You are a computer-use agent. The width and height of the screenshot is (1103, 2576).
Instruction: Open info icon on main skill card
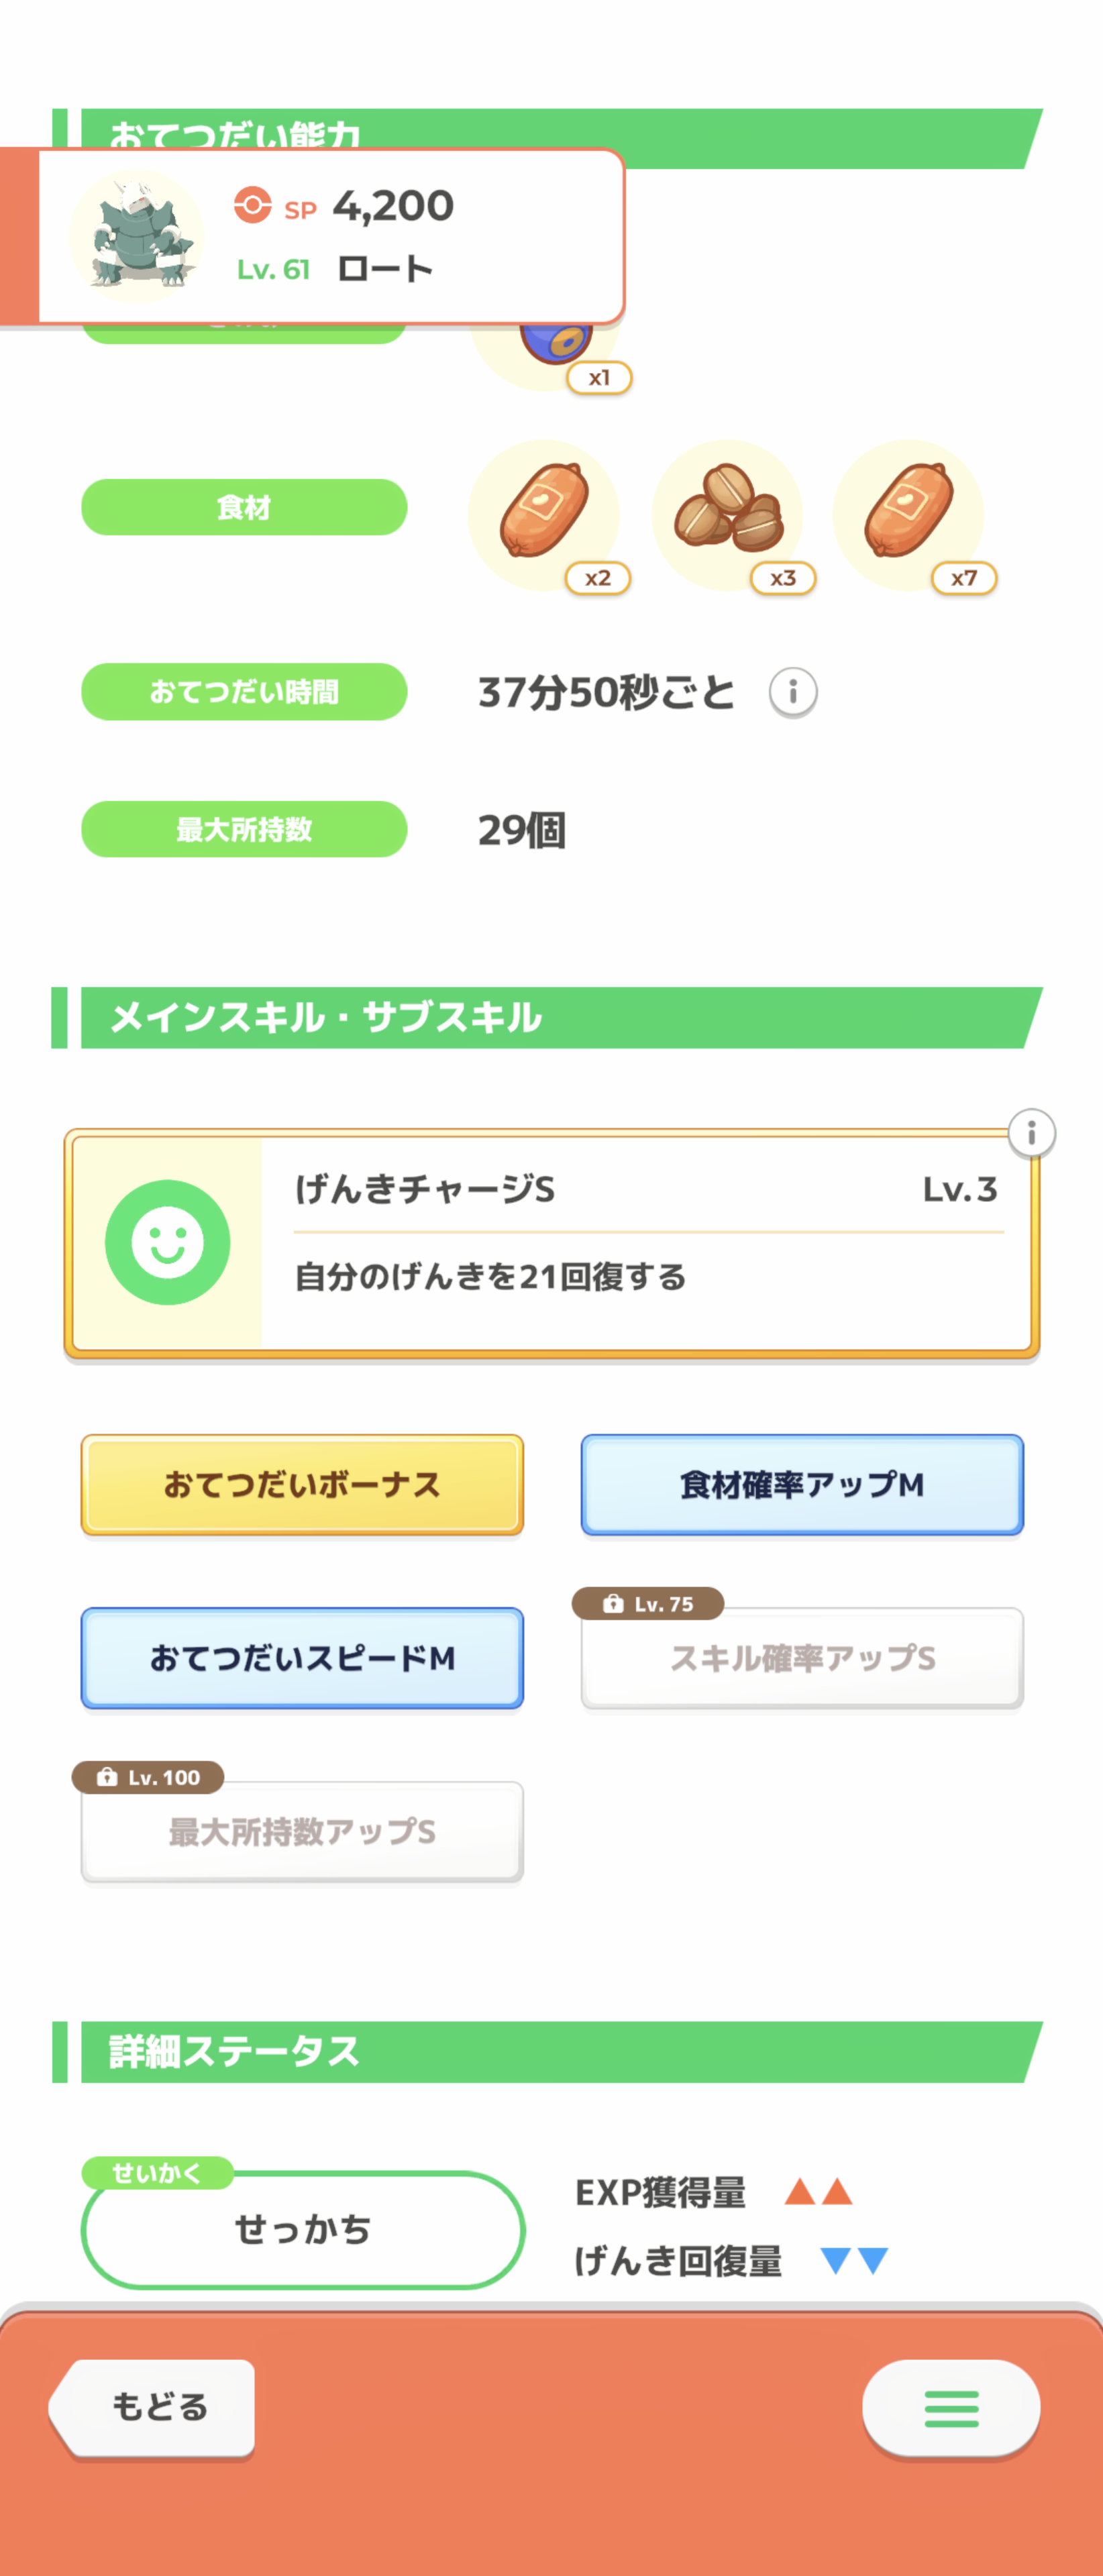(1031, 1134)
